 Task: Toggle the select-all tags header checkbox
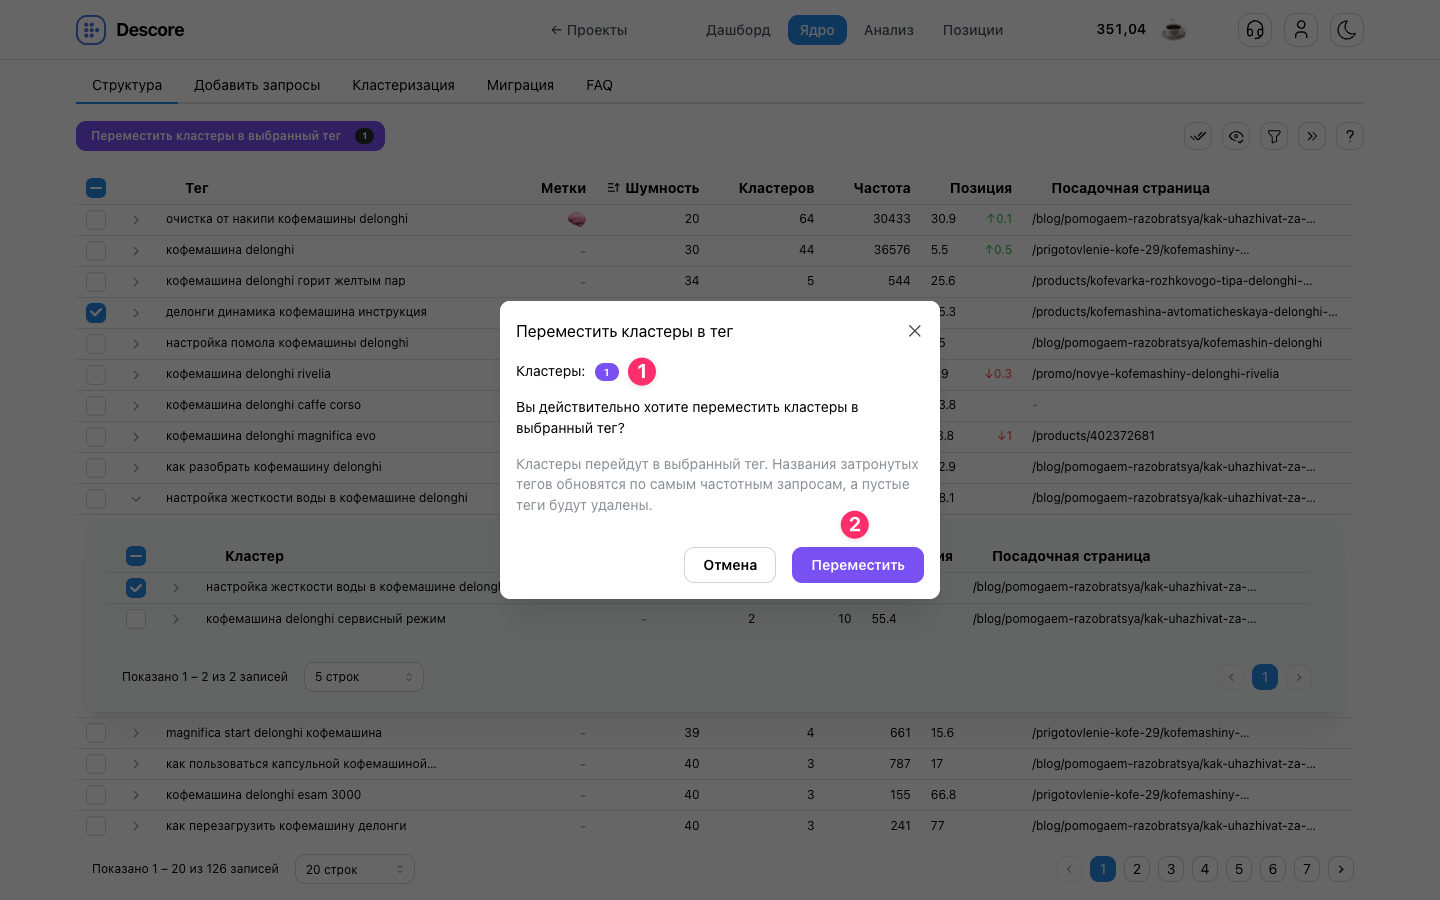(96, 188)
